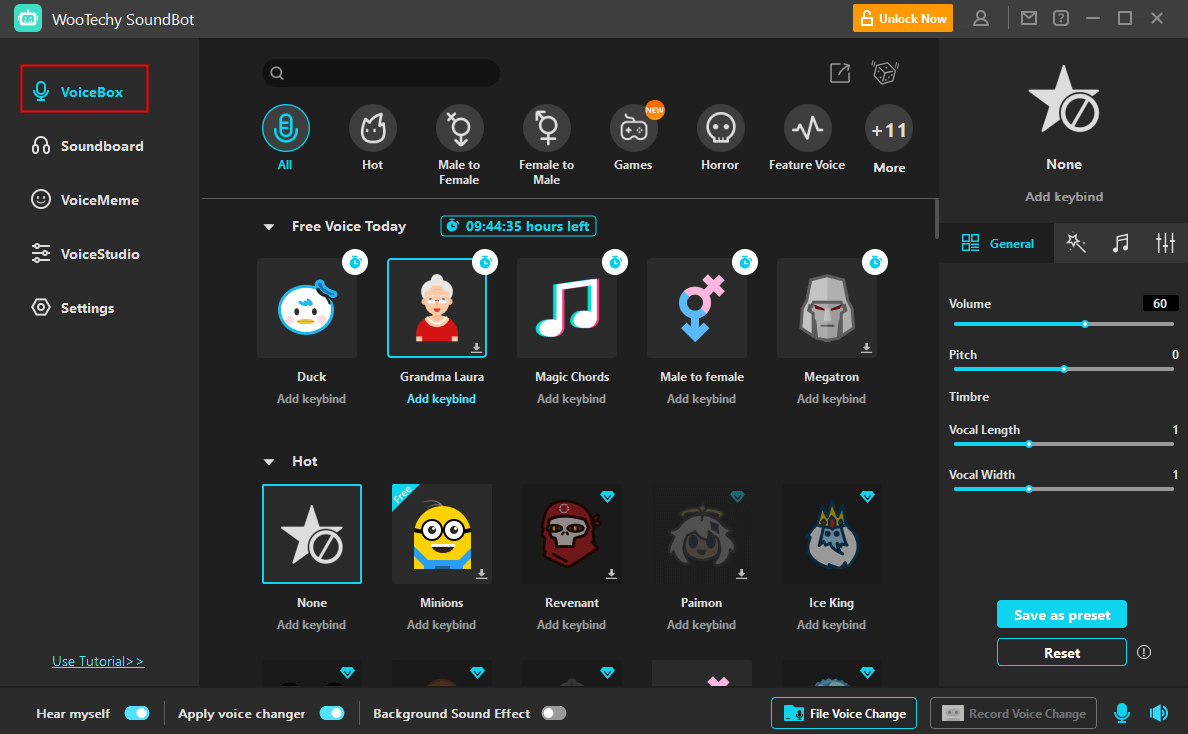The image size is (1188, 734).
Task: Open the user account icon
Action: (981, 18)
